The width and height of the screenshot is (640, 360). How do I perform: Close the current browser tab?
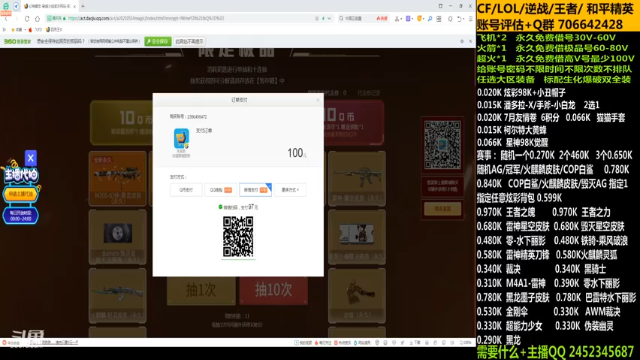(74, 6)
